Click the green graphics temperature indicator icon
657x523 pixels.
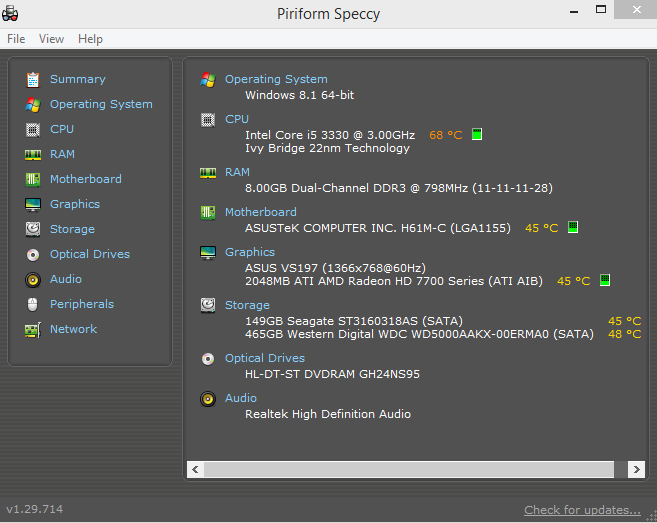(x=605, y=280)
